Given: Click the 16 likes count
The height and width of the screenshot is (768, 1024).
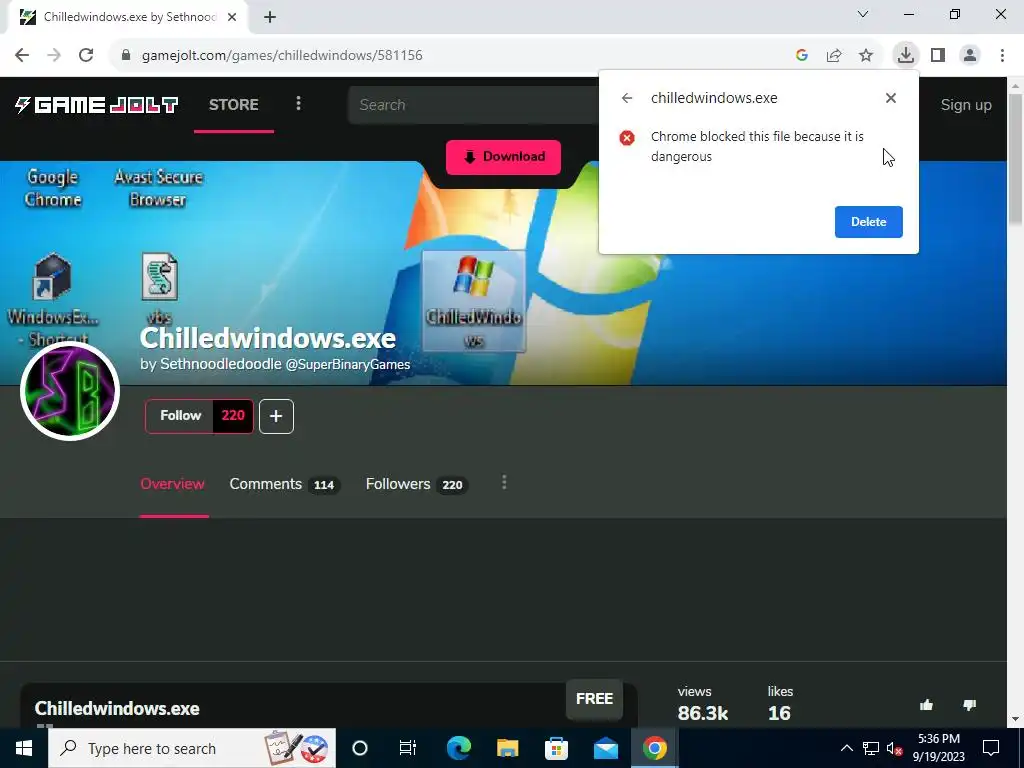Looking at the screenshot, I should click(x=779, y=713).
